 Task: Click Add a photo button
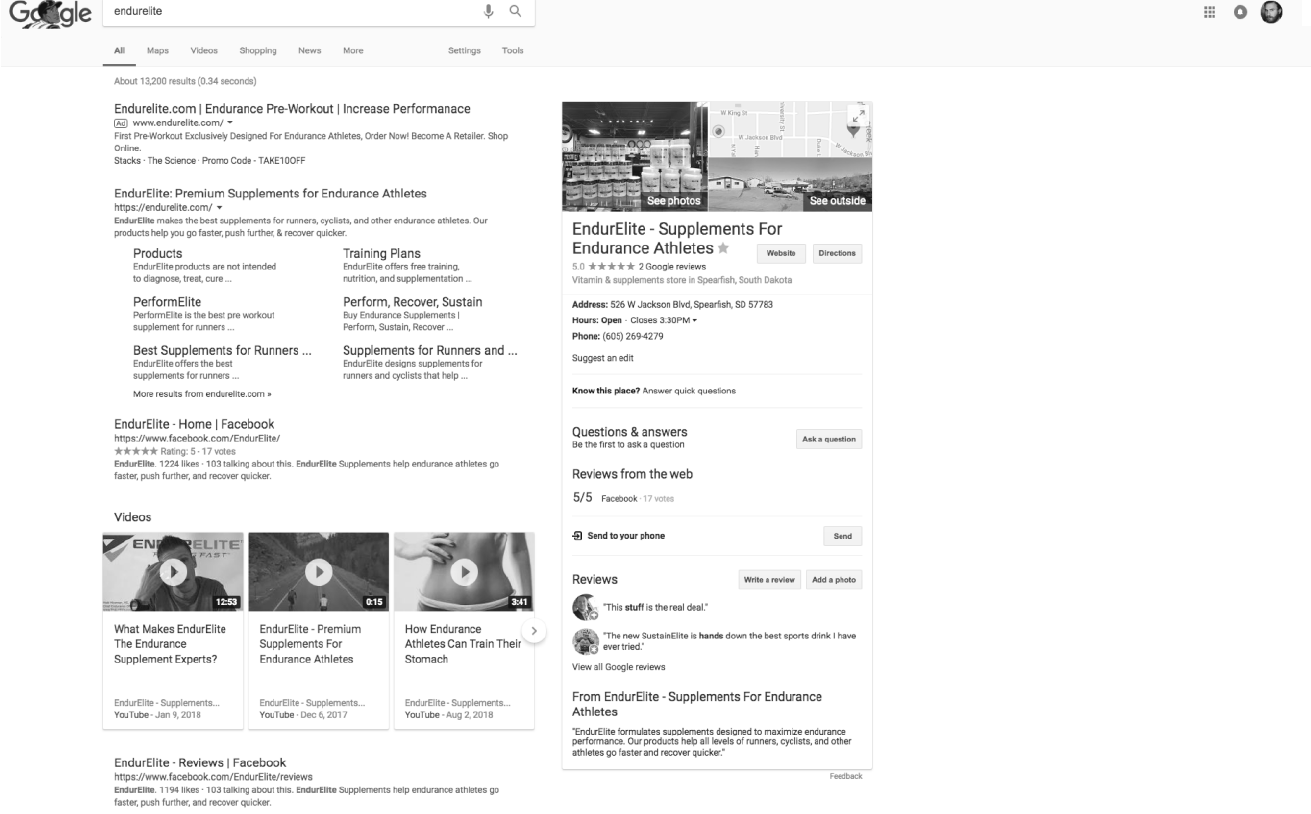pyautogui.click(x=834, y=580)
